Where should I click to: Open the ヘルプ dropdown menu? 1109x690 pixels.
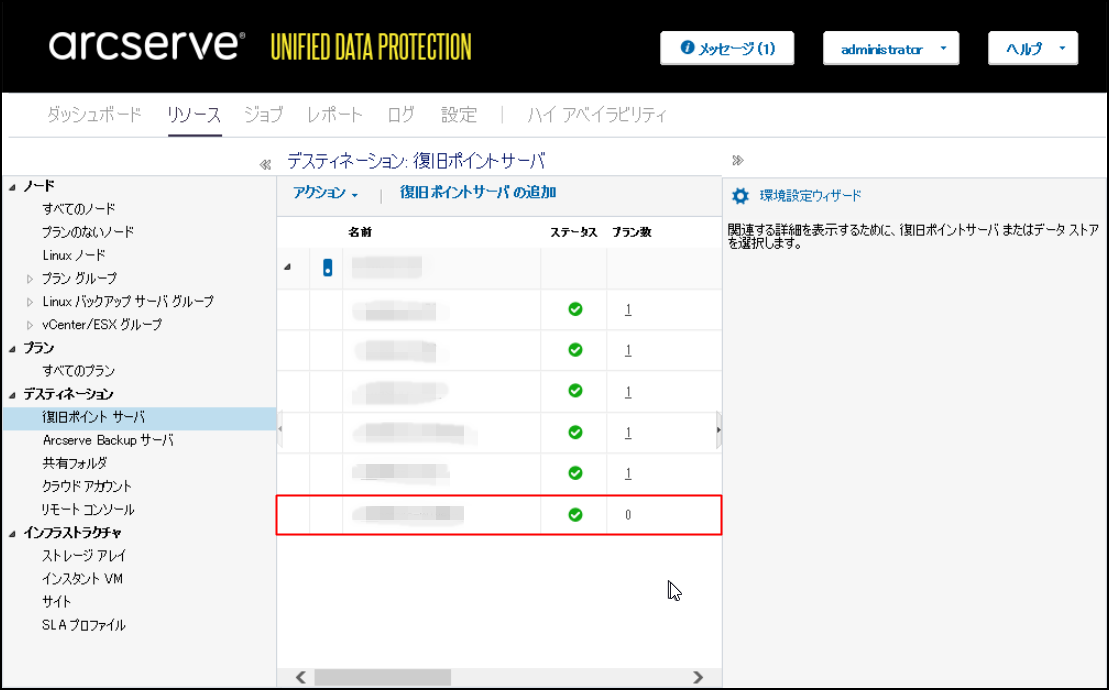pos(1032,49)
